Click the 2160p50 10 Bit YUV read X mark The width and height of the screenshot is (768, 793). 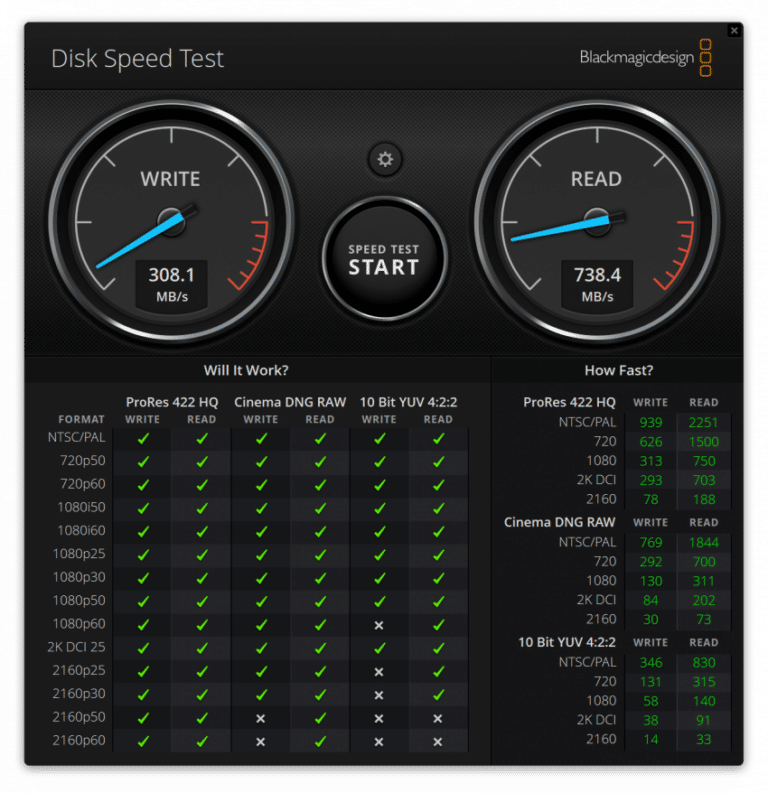click(x=438, y=719)
